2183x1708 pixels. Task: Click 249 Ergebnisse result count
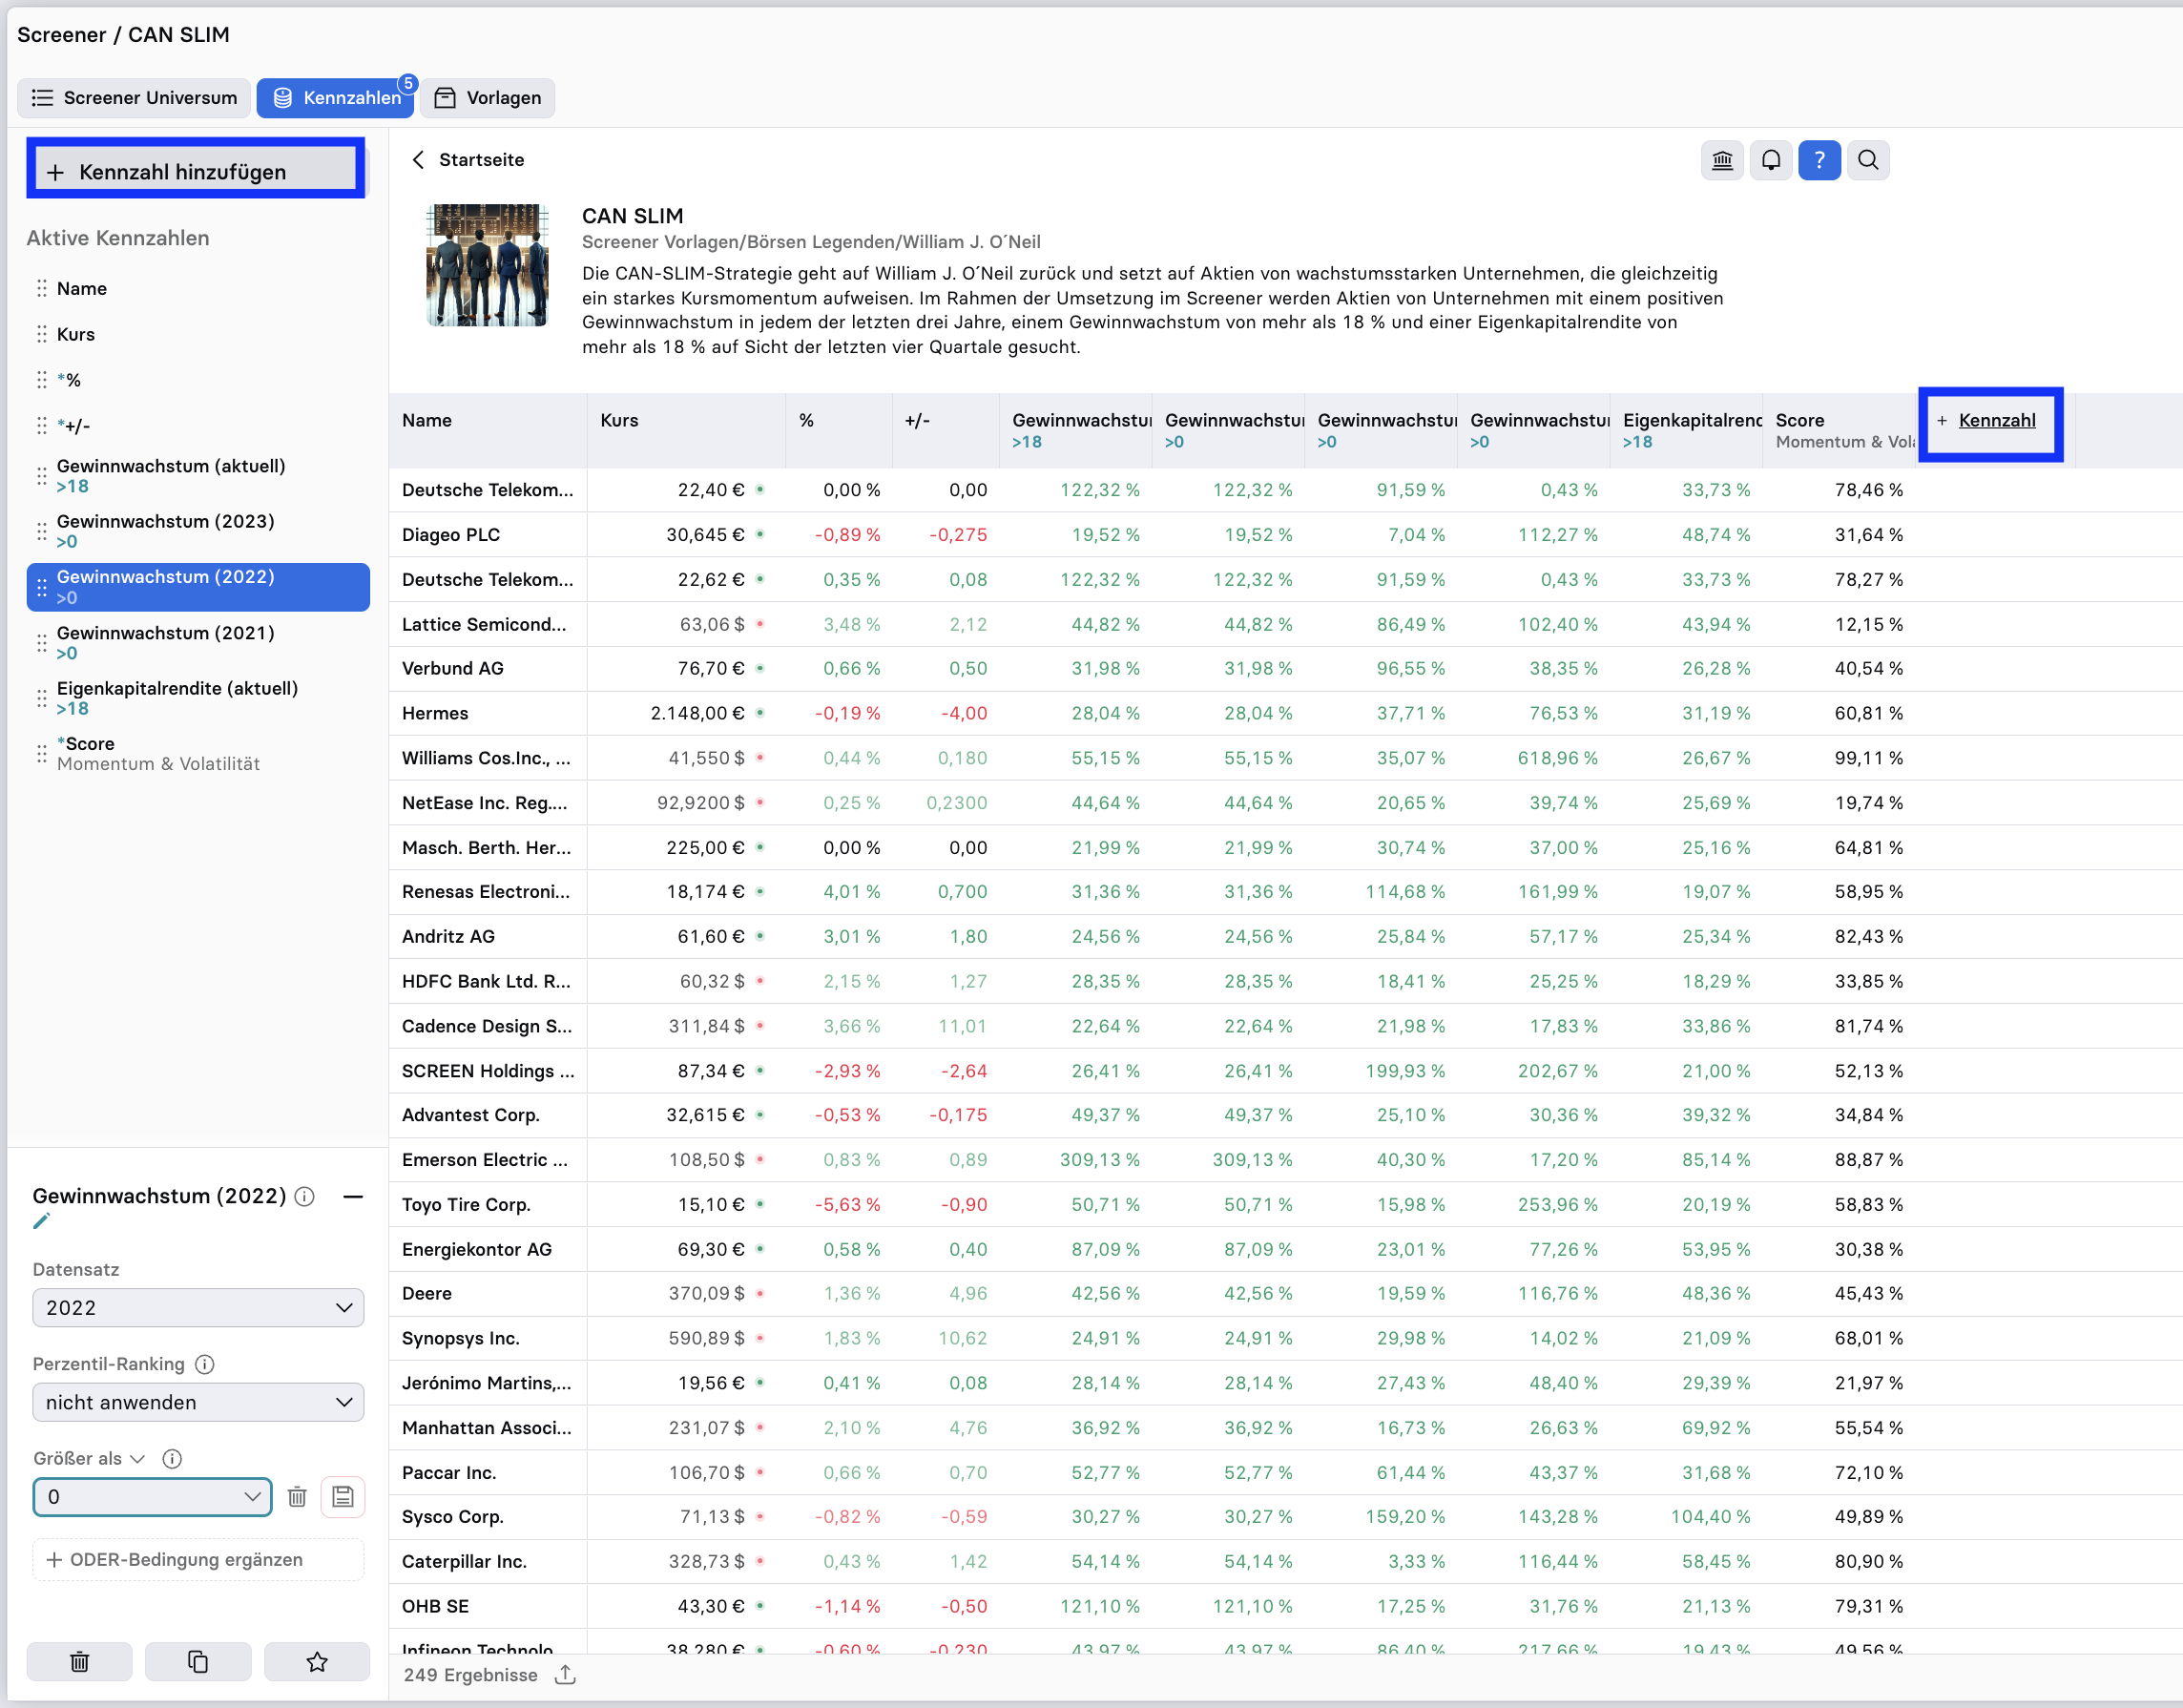[471, 1675]
